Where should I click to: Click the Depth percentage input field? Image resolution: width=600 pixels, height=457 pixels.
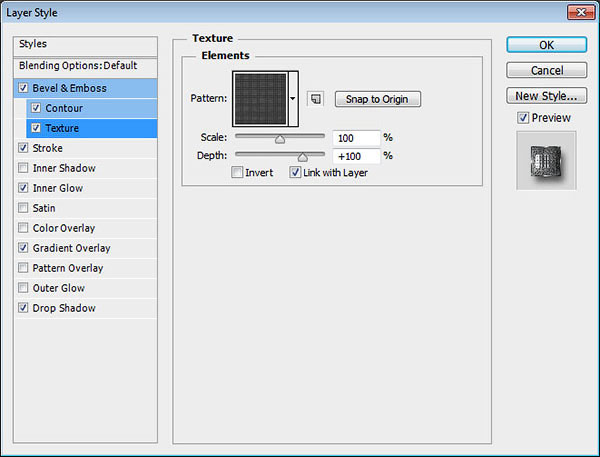[357, 156]
